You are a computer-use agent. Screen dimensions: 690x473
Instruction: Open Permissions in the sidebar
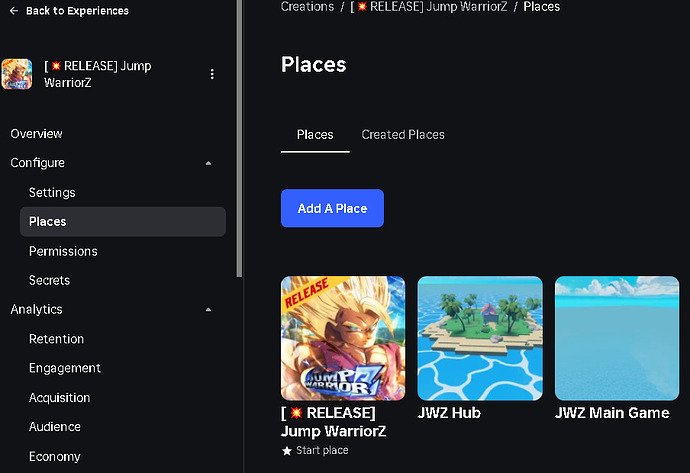(x=63, y=251)
